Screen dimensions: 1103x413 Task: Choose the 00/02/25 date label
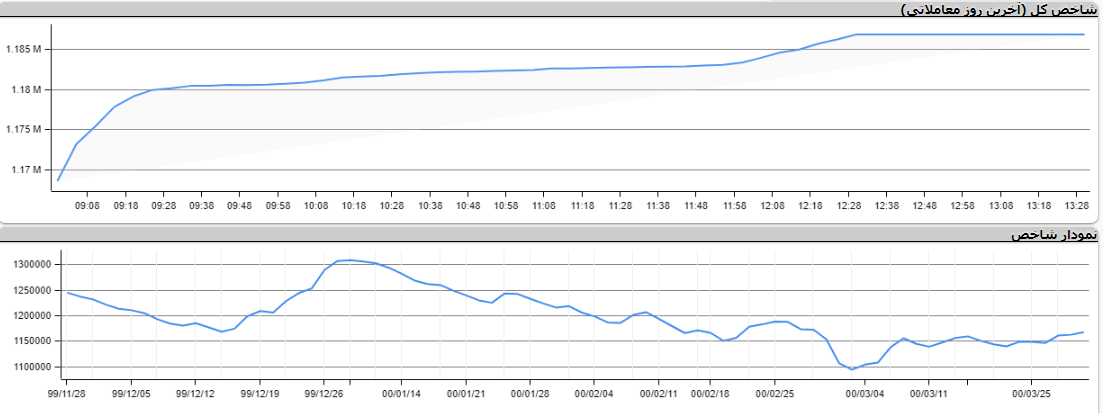pos(774,393)
